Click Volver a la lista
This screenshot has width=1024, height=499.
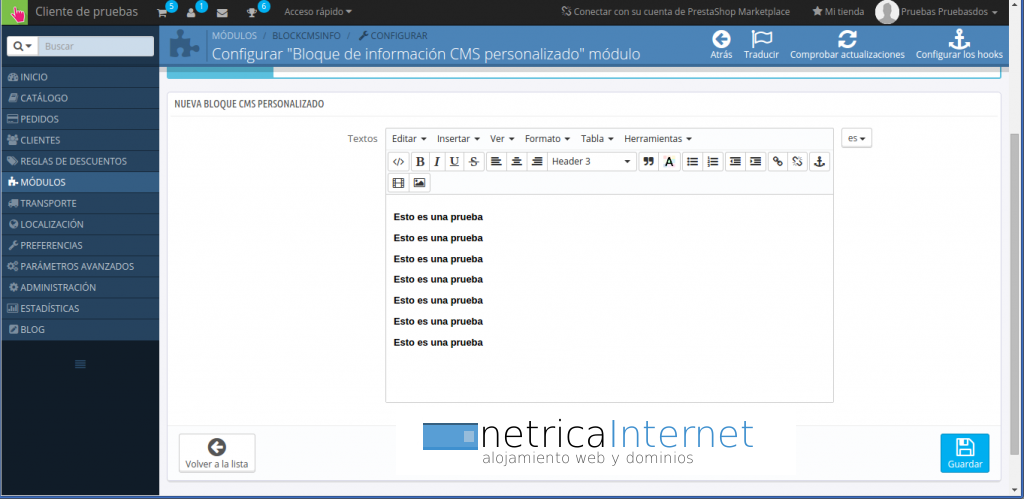tap(217, 453)
